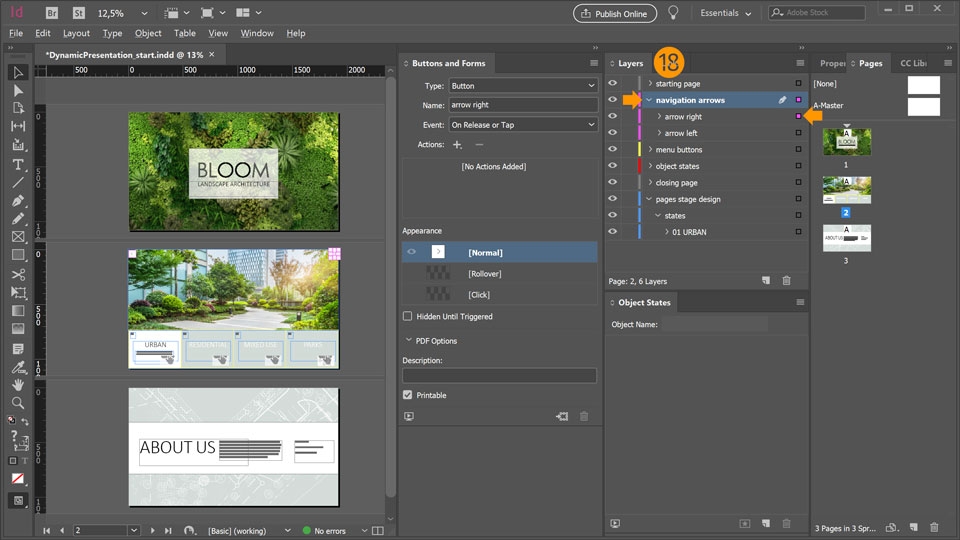Hide the arrow left item

click(x=612, y=133)
